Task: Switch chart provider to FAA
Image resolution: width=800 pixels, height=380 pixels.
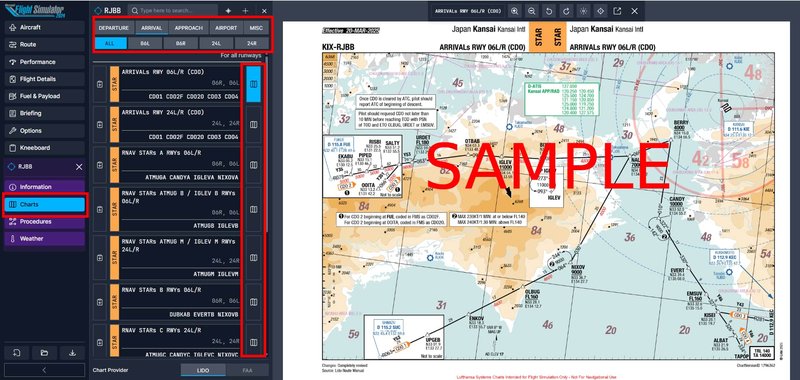Action: 247,370
